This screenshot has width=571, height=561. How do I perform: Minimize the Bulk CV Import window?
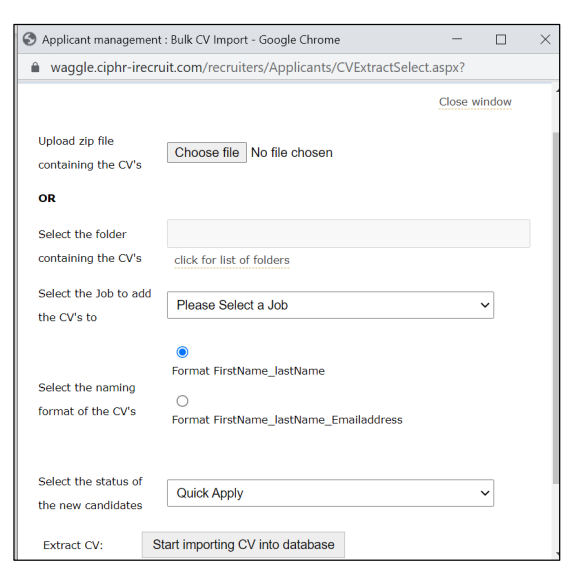[457, 39]
